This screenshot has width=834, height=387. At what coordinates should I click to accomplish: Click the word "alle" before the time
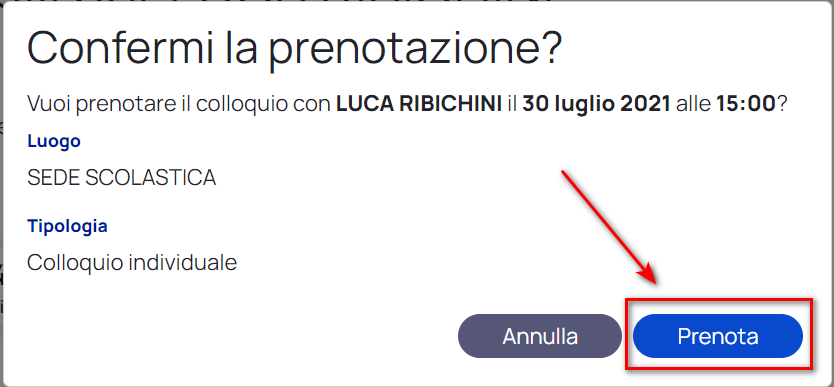pos(693,104)
